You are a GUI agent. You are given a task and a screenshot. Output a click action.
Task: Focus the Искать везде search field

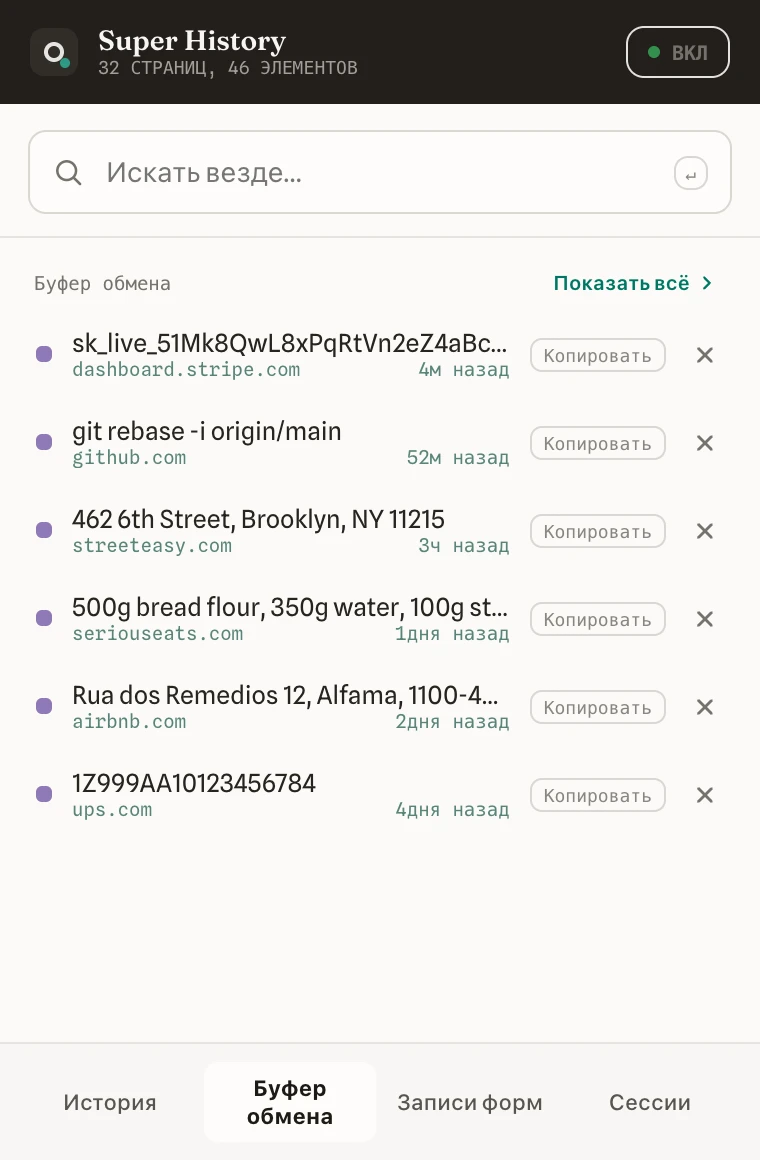pos(380,172)
